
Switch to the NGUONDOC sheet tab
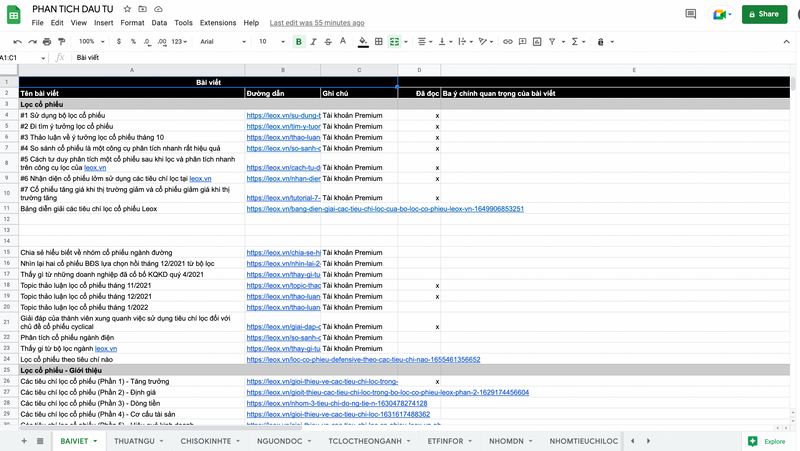tap(280, 441)
